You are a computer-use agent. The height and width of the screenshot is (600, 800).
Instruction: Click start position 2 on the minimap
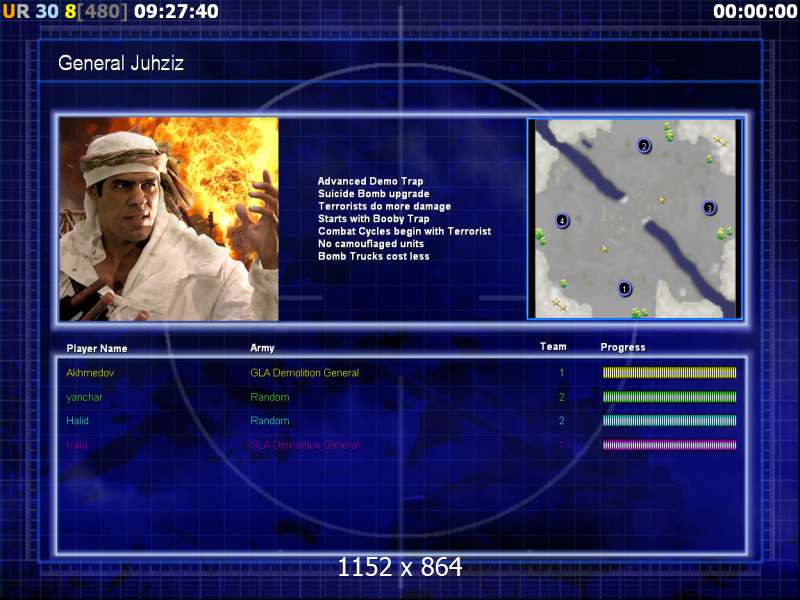[643, 146]
